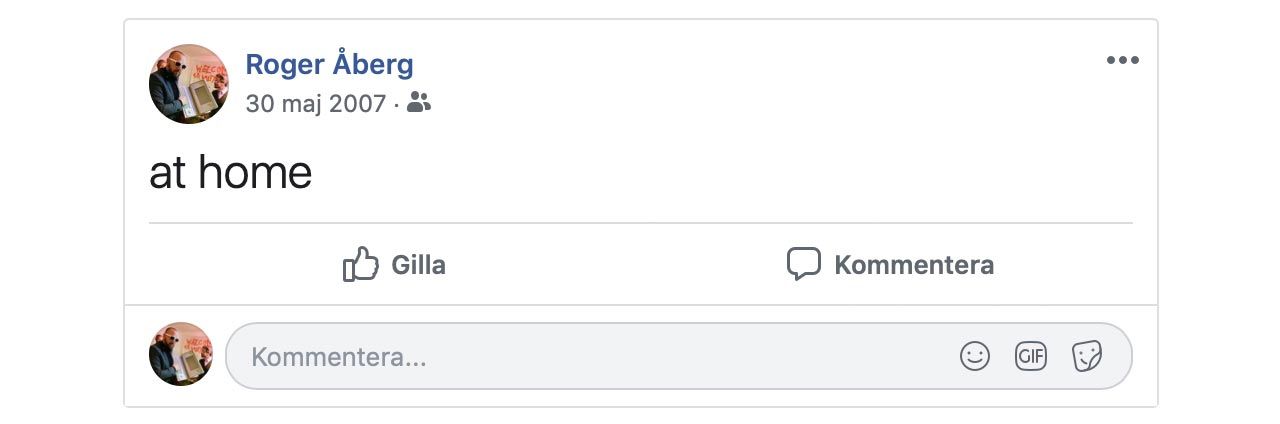The width and height of the screenshot is (1280, 424).
Task: Click the speech bubble Kommentera icon
Action: click(x=803, y=265)
